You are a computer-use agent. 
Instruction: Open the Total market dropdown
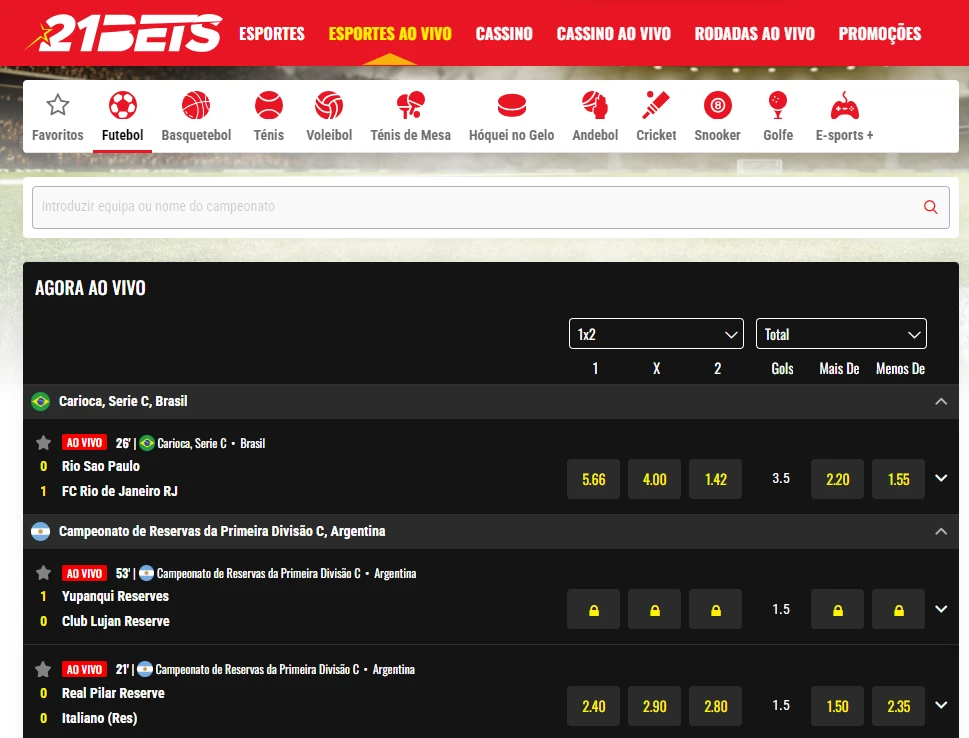pyautogui.click(x=841, y=333)
